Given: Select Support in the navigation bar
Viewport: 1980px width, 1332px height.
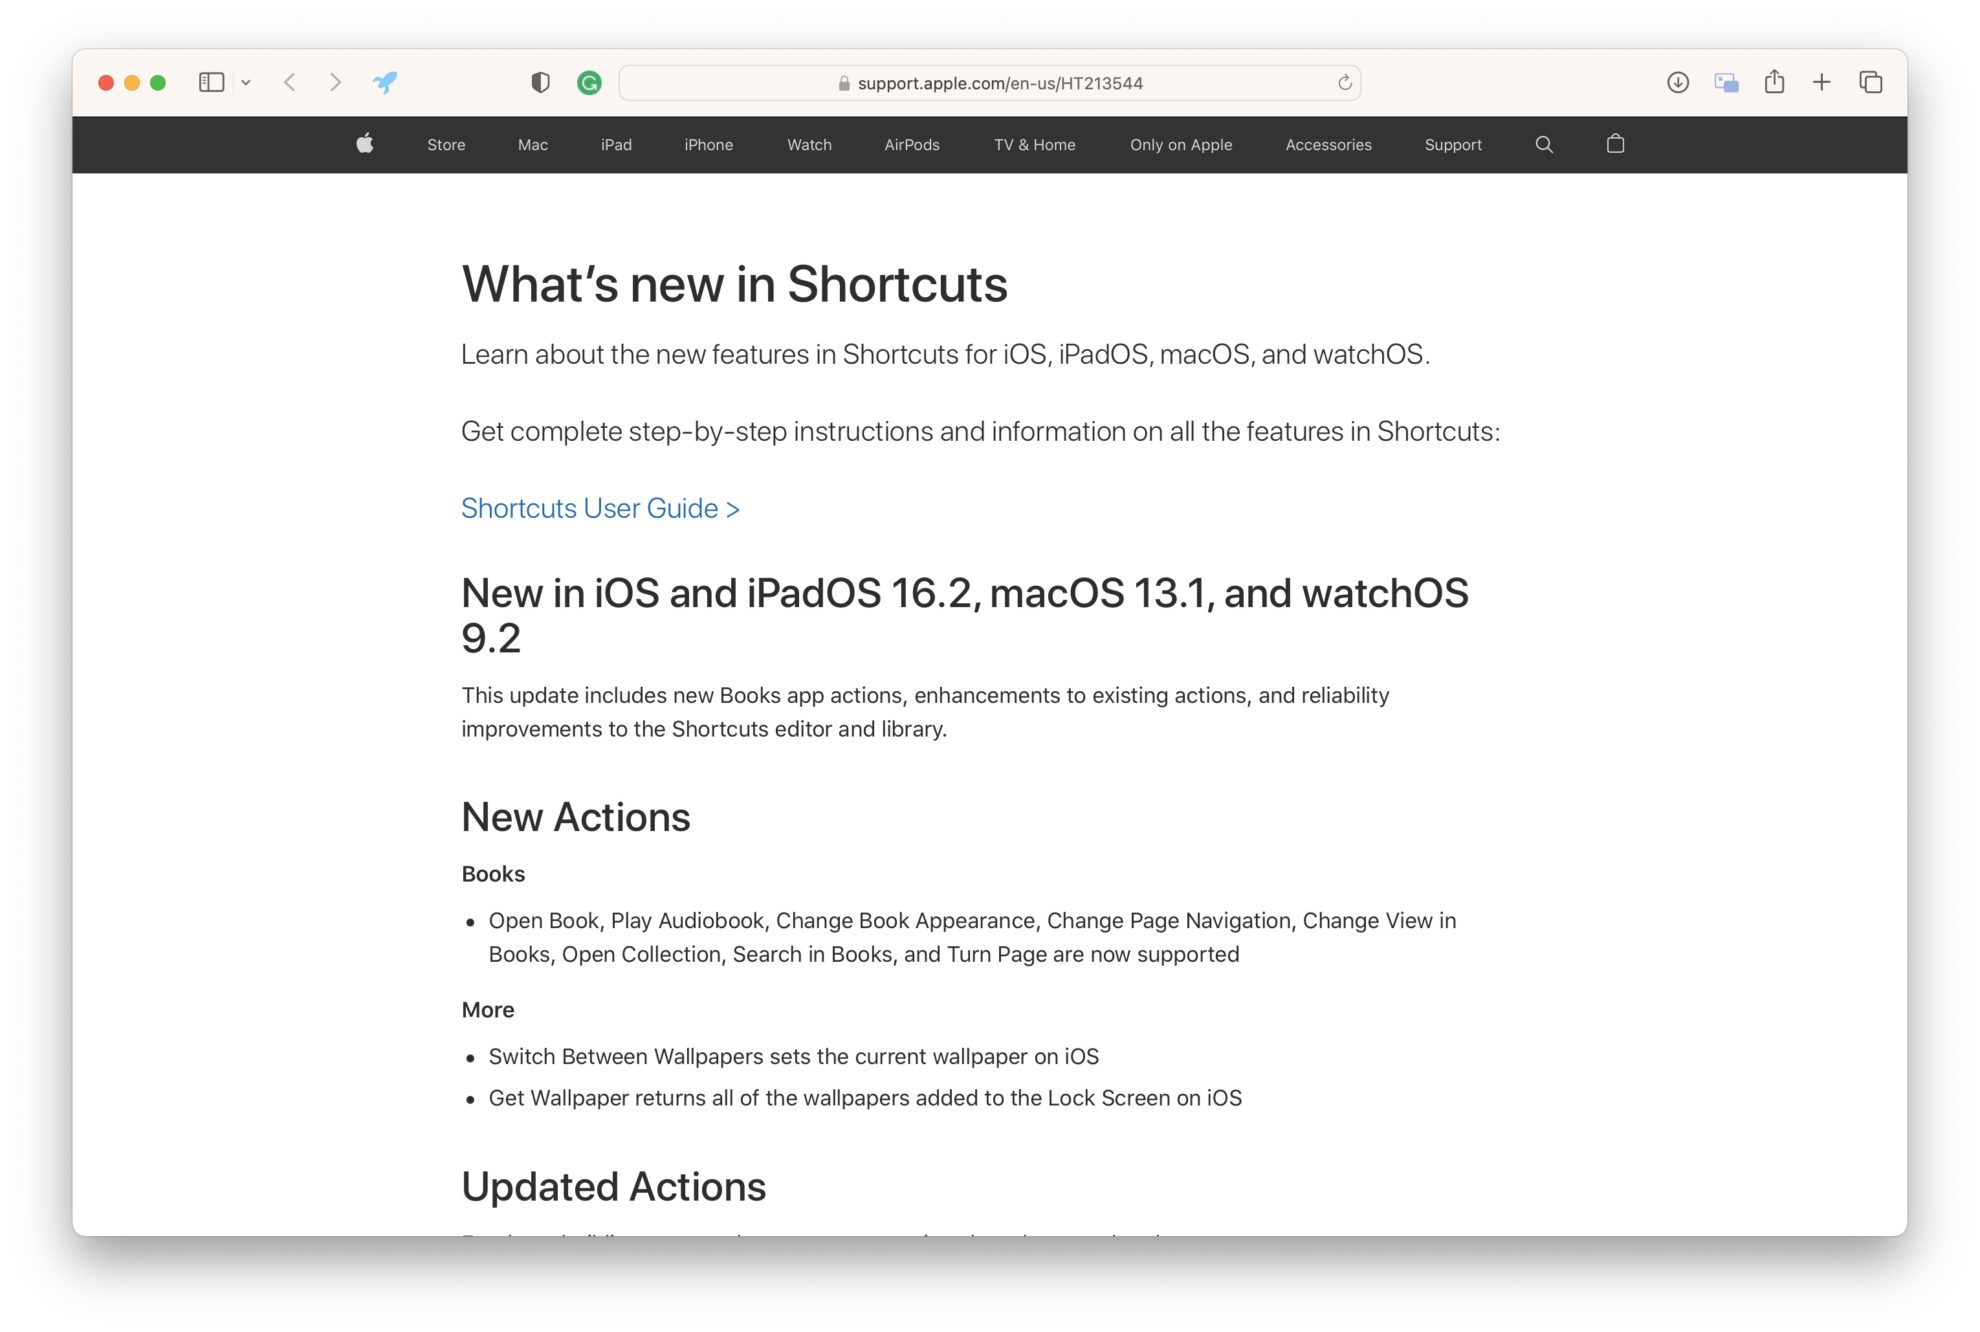Looking at the screenshot, I should pos(1453,145).
